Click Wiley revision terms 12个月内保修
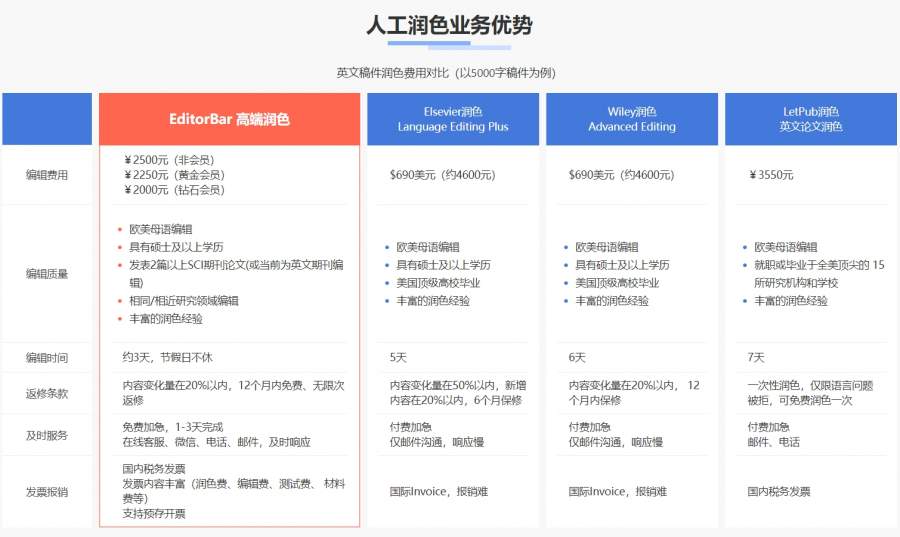Screen dimensions: 900x537 634,393
